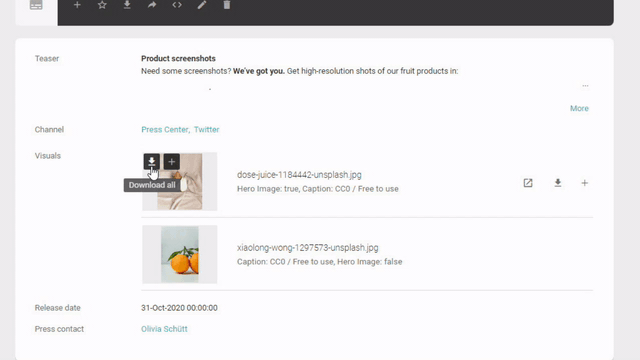Click the share arrow icon
Viewport: 640px width, 360px height.
[x=152, y=5]
